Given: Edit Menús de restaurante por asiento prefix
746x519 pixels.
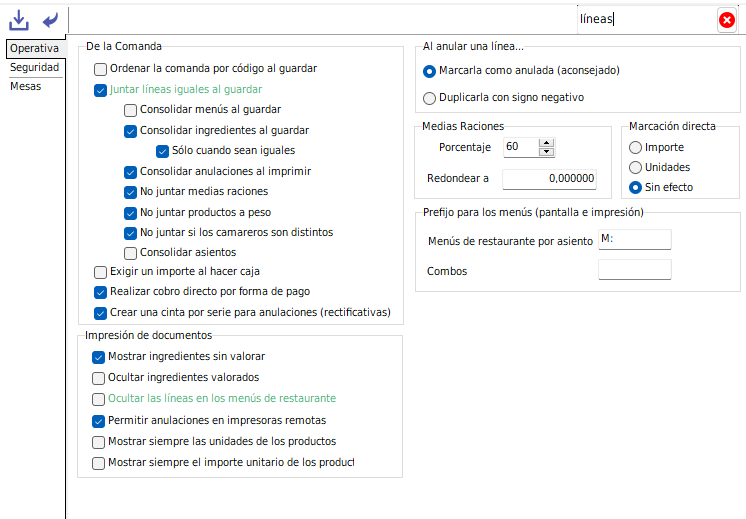Looking at the screenshot, I should (x=635, y=239).
